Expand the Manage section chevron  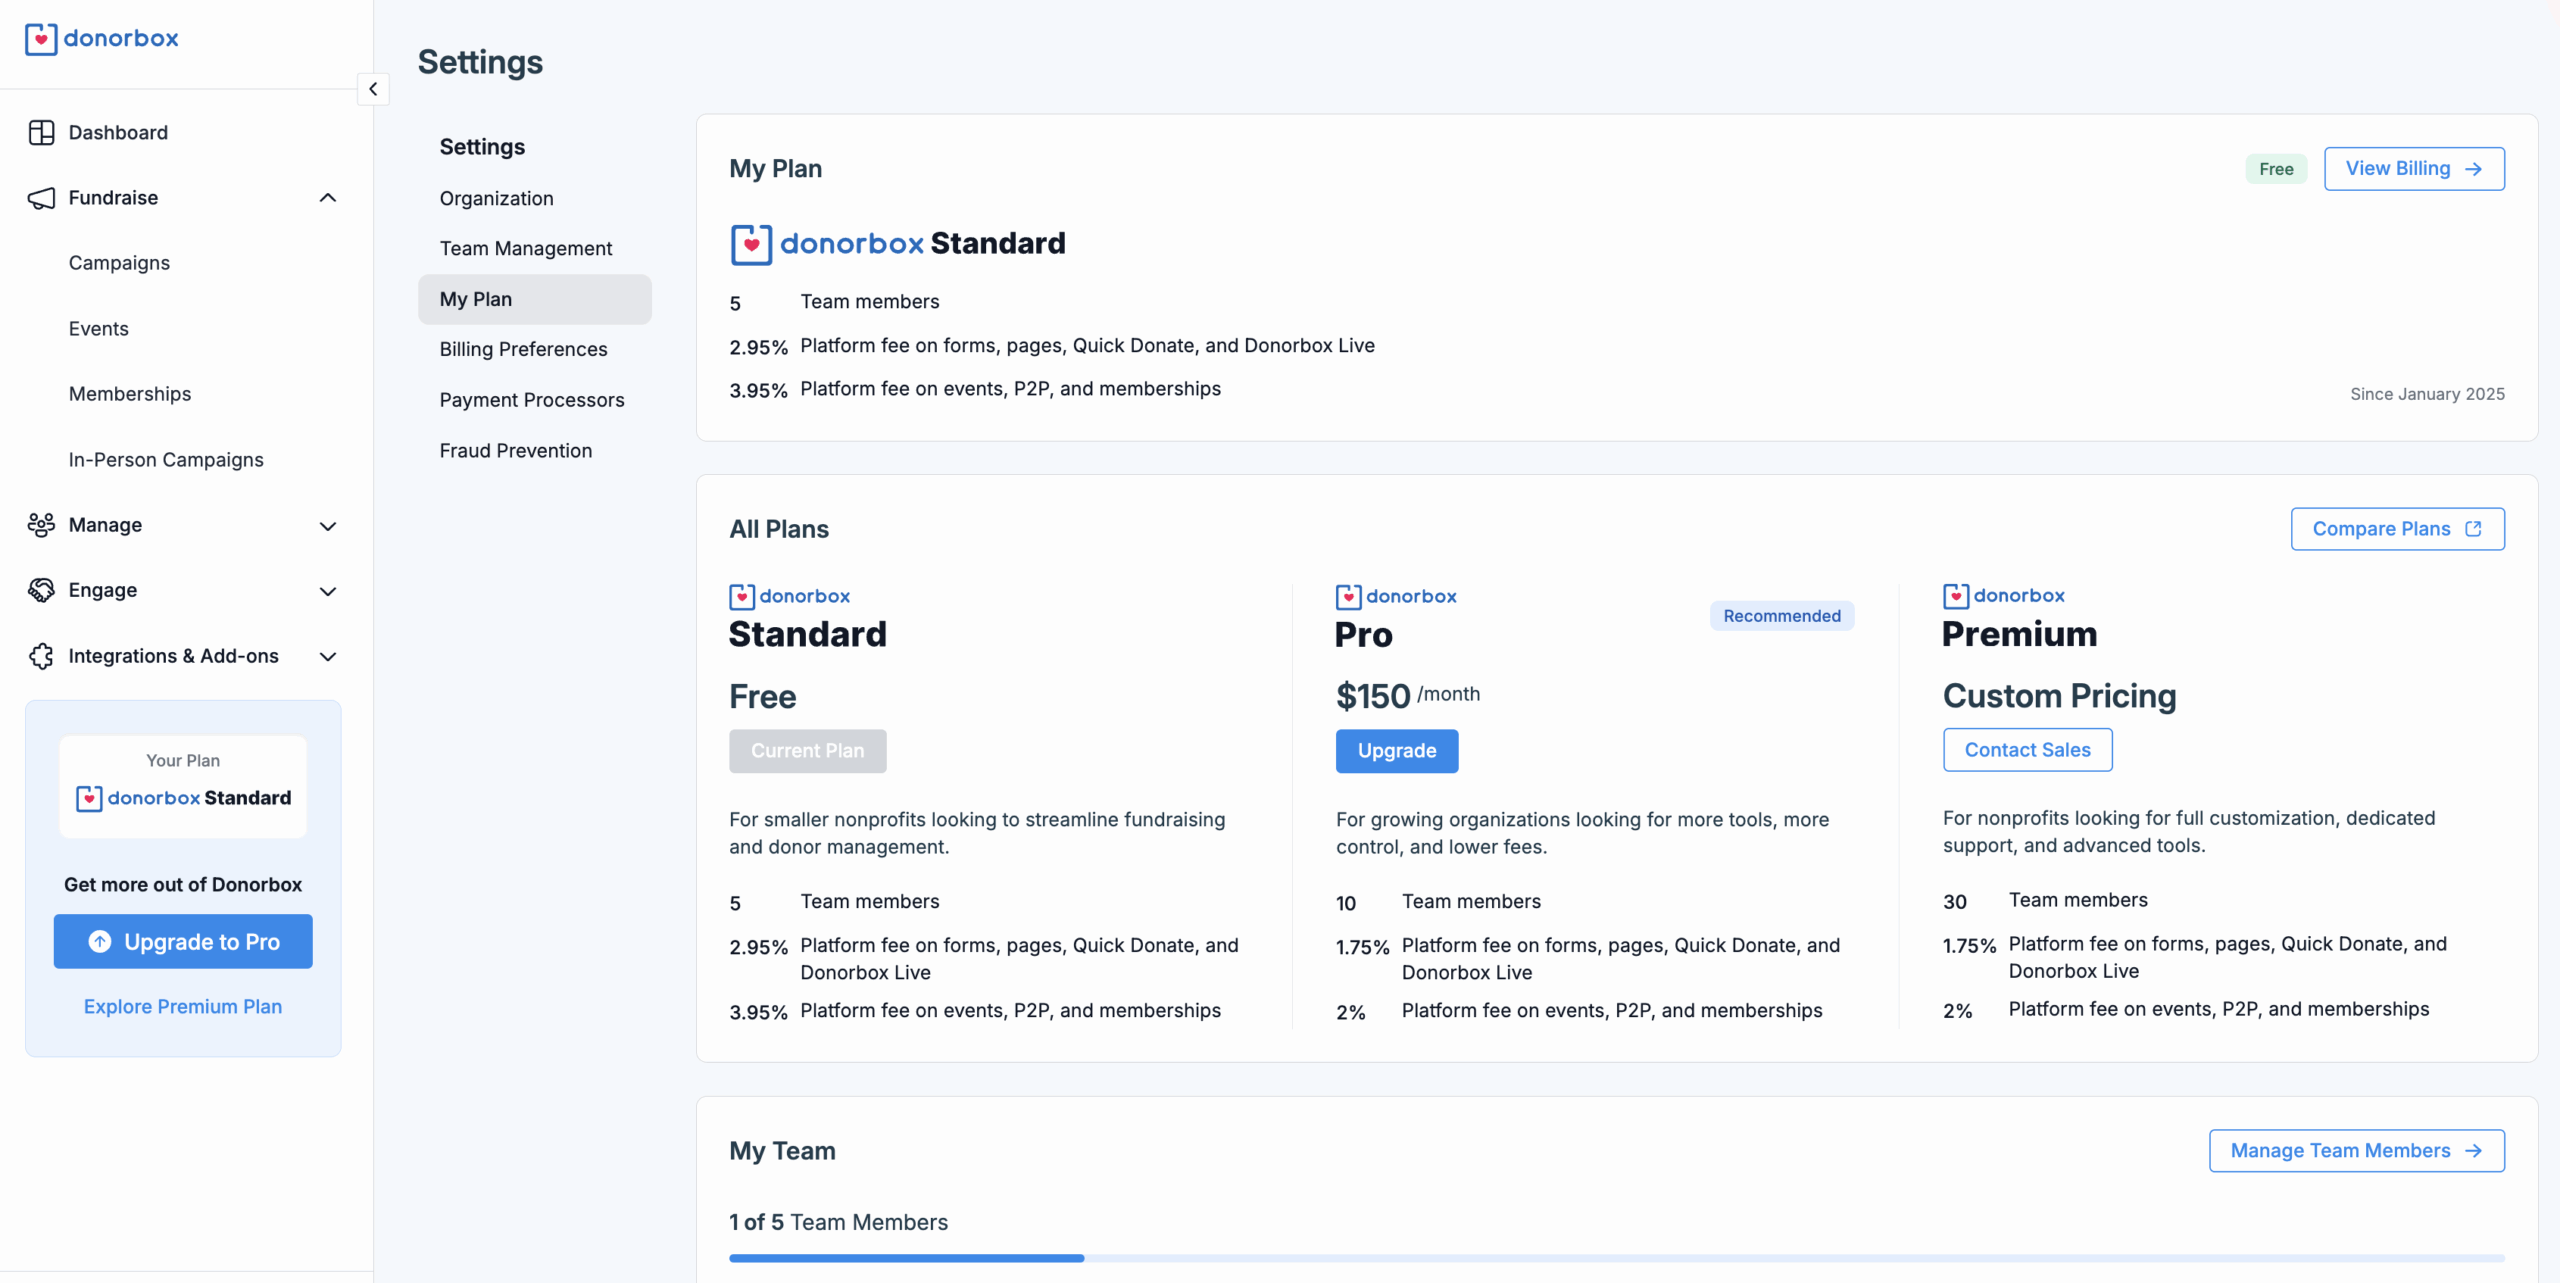point(328,526)
